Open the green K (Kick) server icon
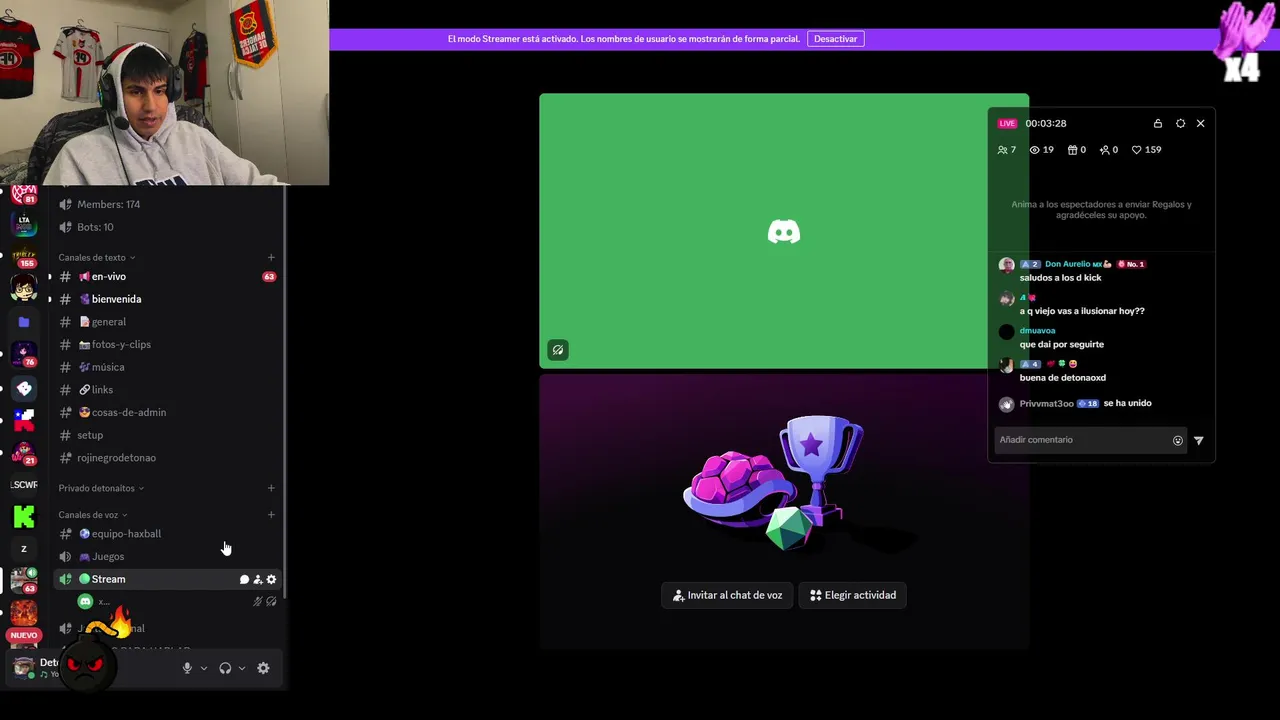The image size is (1280, 720). [24, 517]
